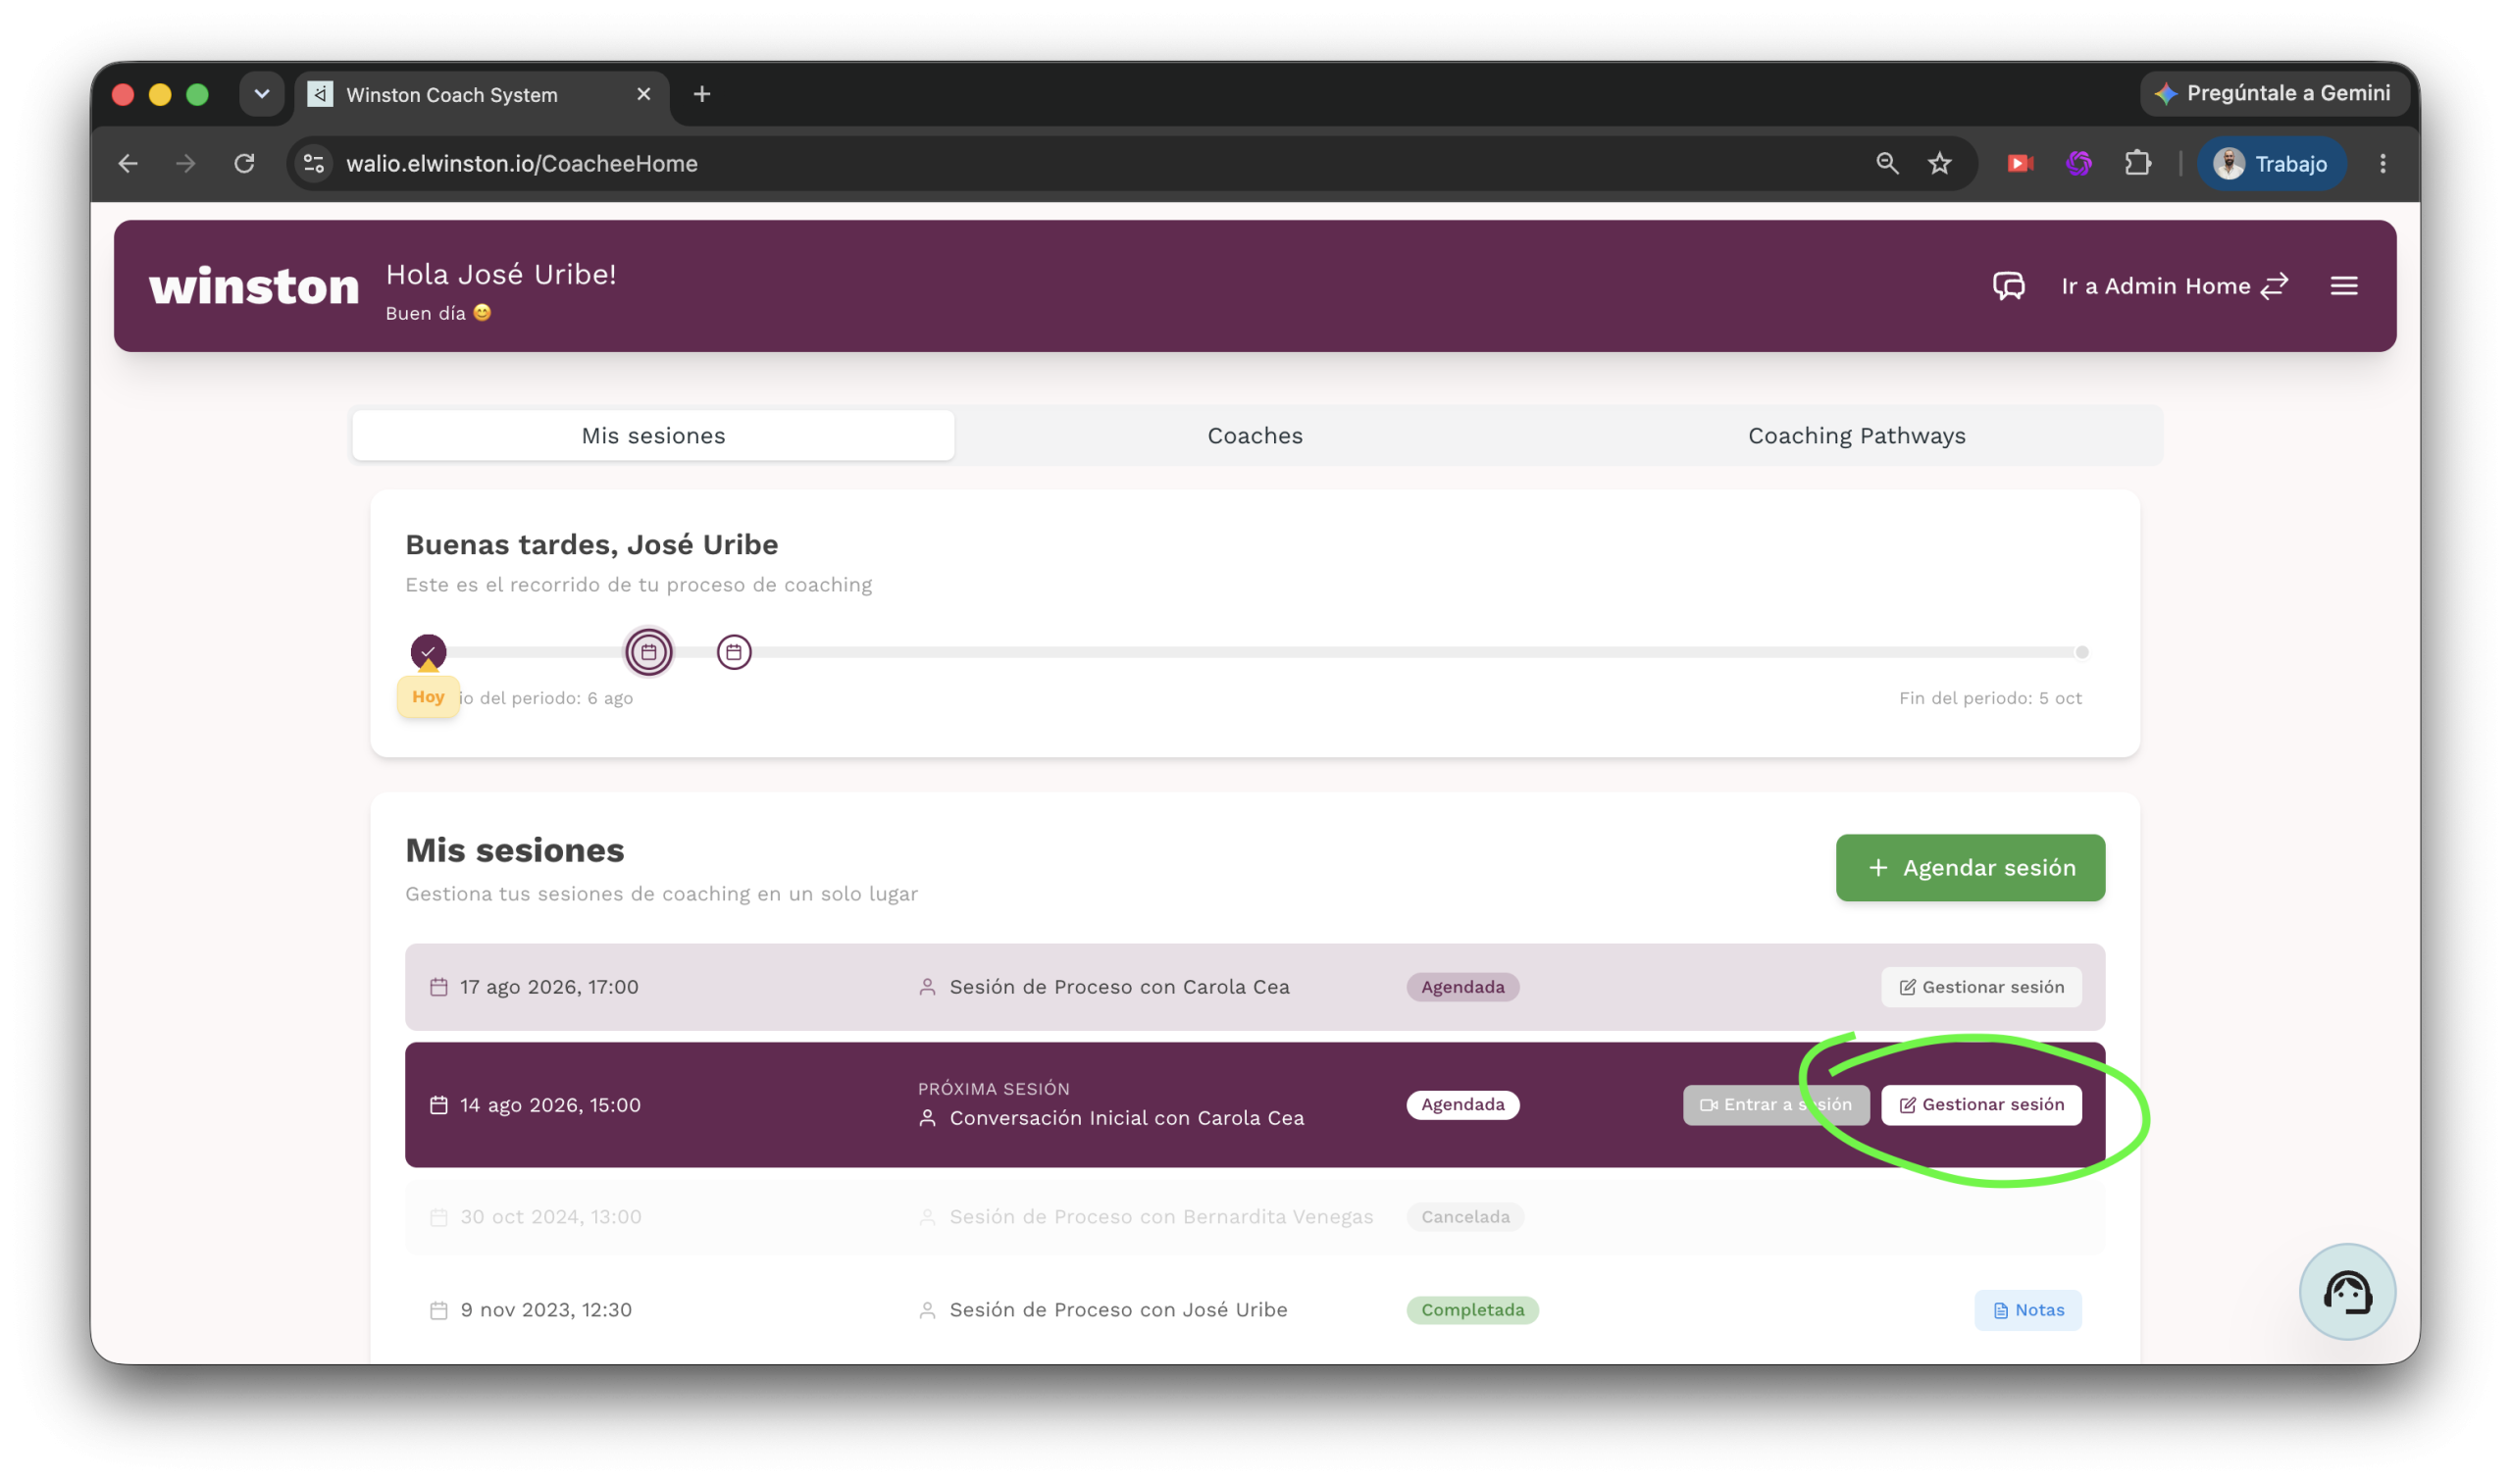Click the winston logo
Screen dimensions: 2511x1484
[254, 287]
